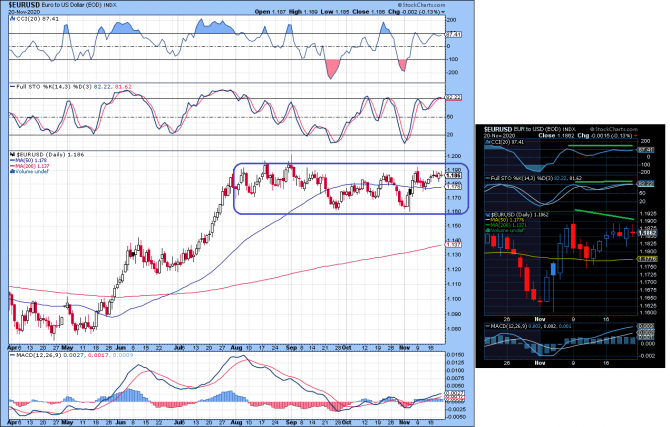Click the MA(200) 1.1371 legend on dark inset chart
The image size is (670, 427).
tap(506, 226)
